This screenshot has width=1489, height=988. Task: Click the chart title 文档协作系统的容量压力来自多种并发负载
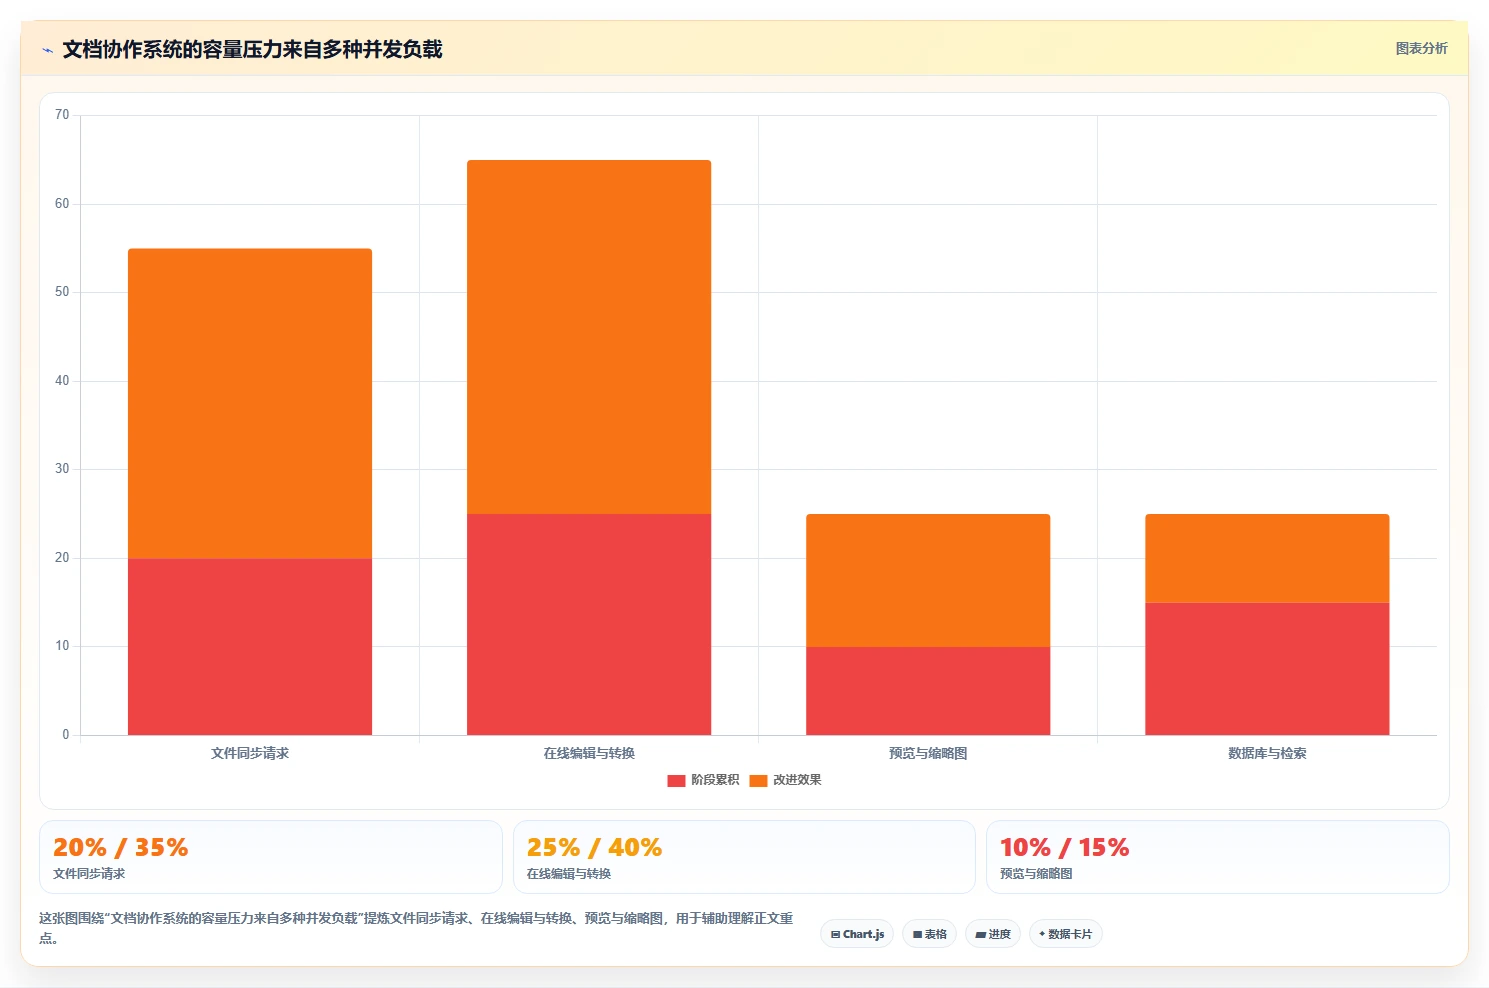coord(252,50)
